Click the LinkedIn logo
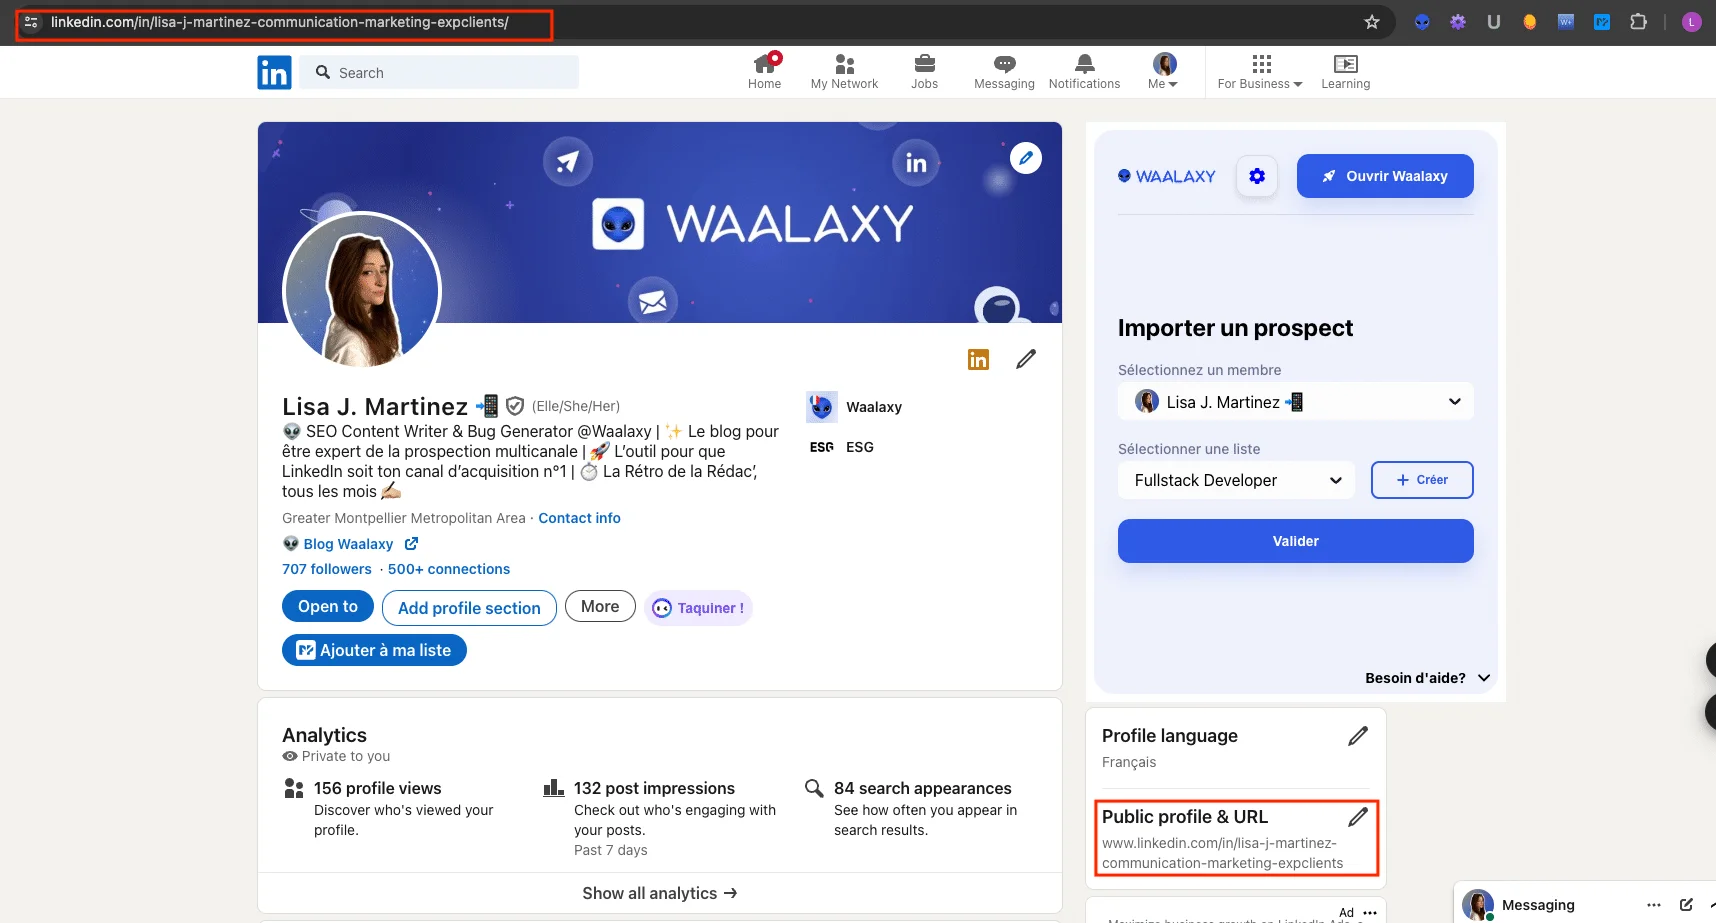 pyautogui.click(x=274, y=72)
